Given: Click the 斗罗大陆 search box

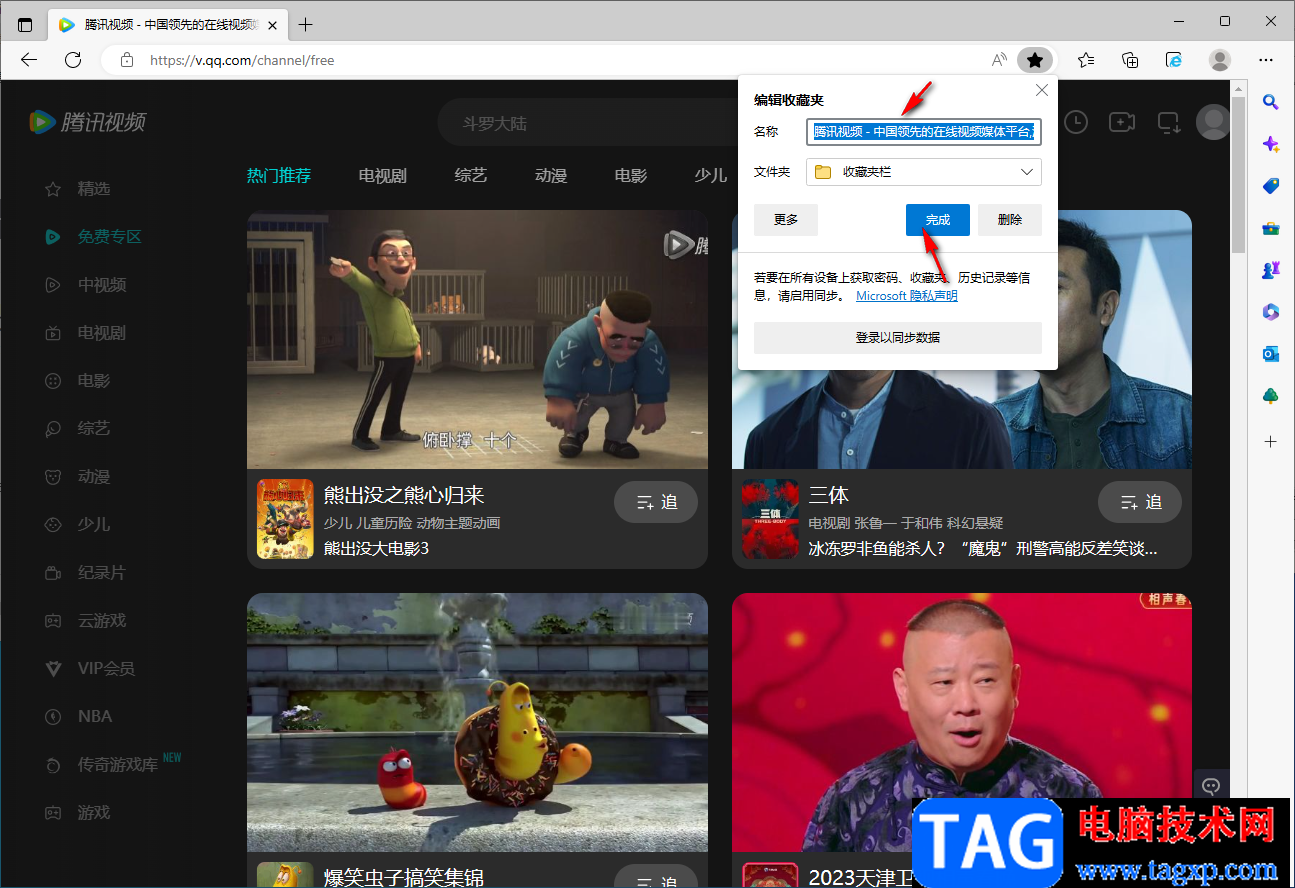Looking at the screenshot, I should pos(588,124).
